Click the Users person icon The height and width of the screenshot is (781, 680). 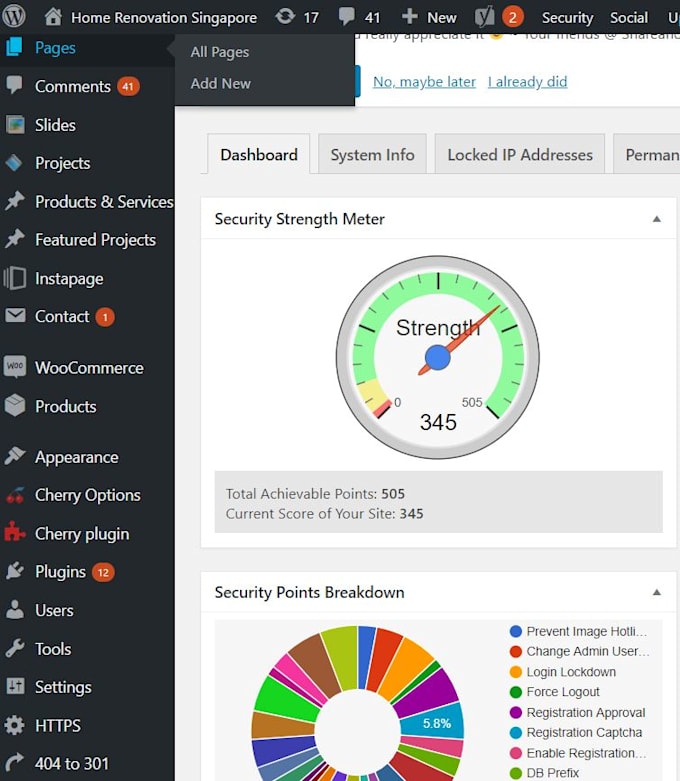coord(14,610)
